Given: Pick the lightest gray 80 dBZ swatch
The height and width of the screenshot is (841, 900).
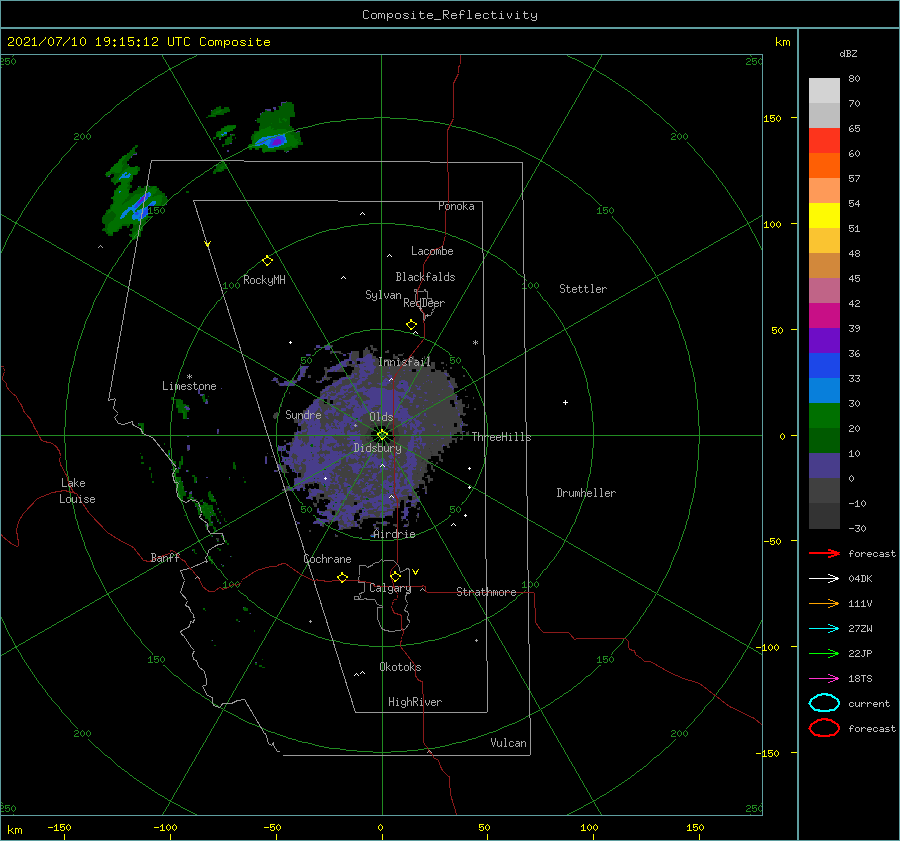Looking at the screenshot, I should point(824,91).
